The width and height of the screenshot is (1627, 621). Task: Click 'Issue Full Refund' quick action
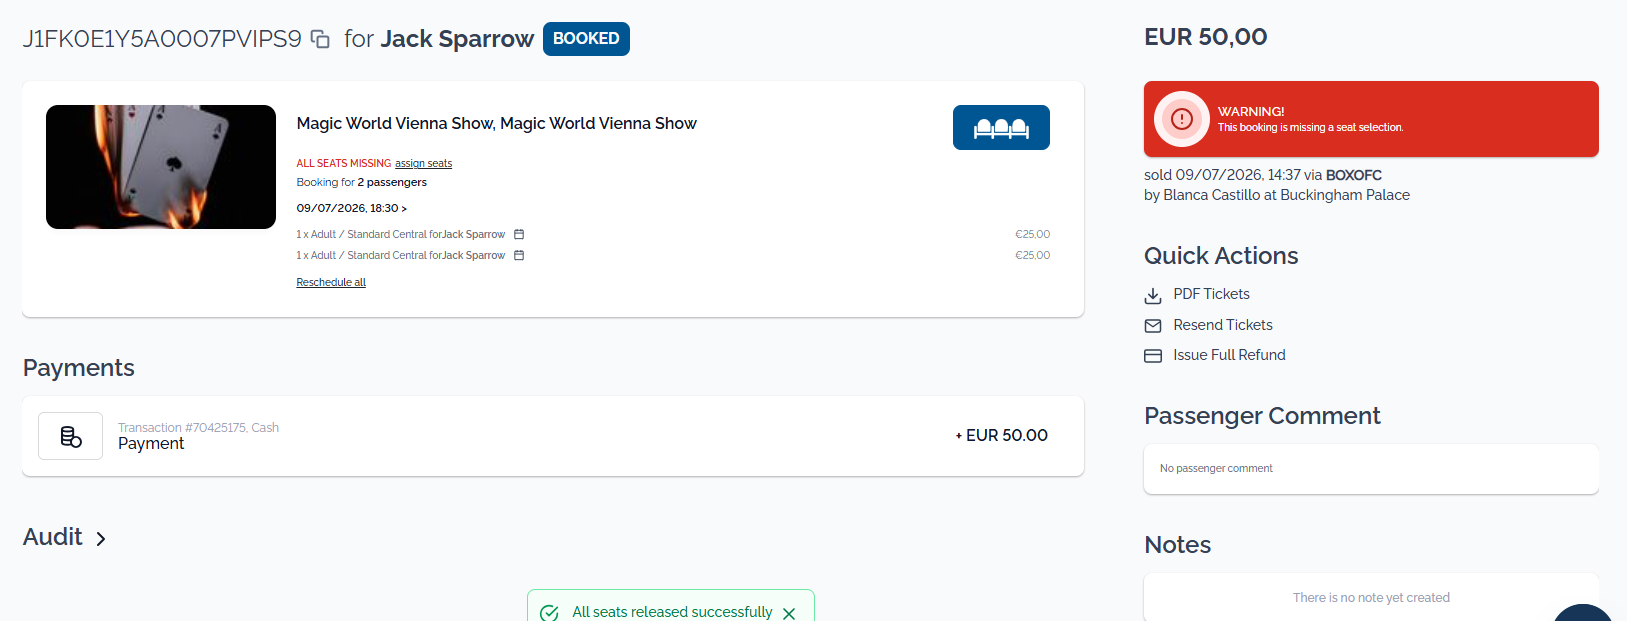pos(1229,355)
